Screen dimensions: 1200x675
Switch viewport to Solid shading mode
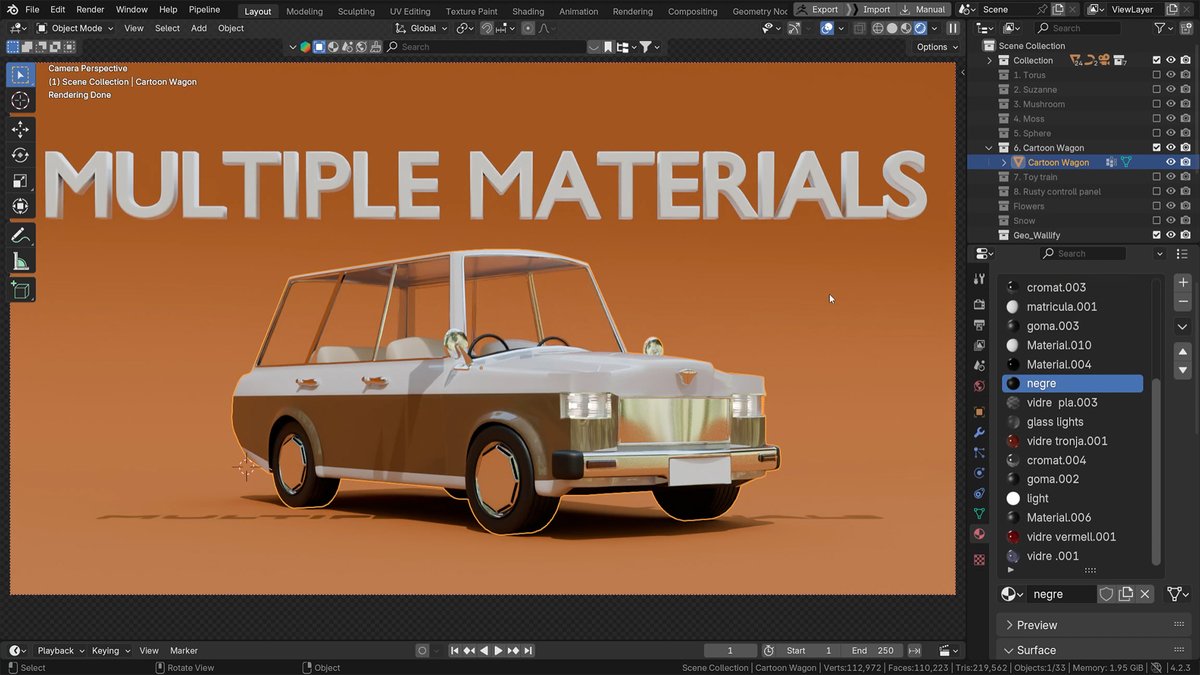point(891,28)
